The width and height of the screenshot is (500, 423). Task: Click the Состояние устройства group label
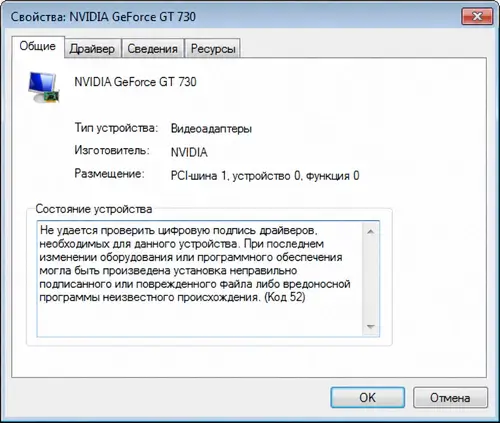94,209
